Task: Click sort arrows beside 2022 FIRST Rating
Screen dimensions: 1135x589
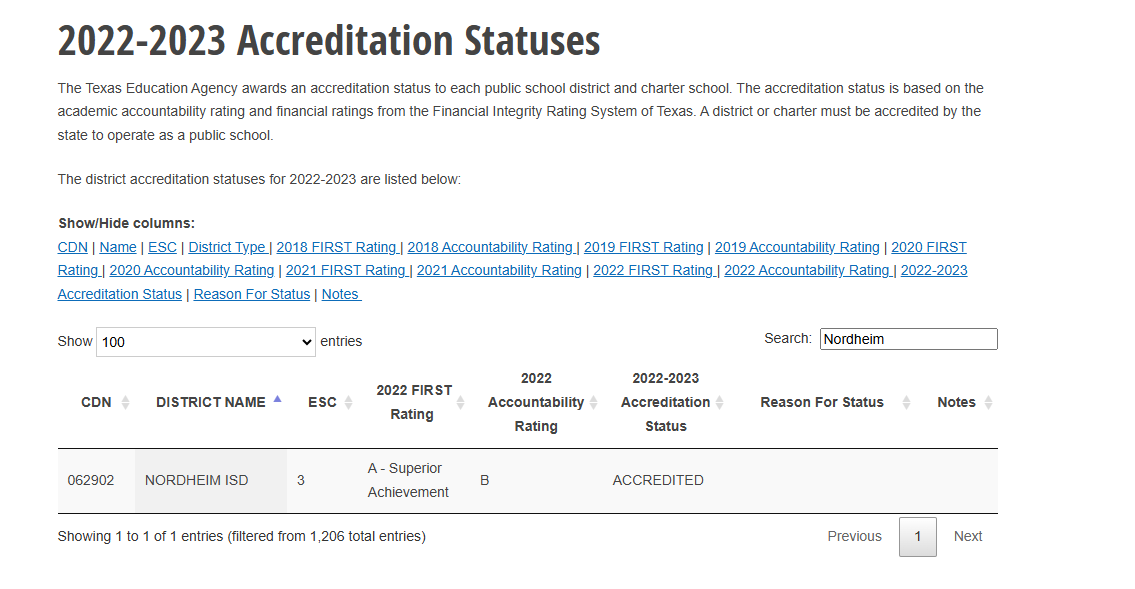Action: click(460, 402)
